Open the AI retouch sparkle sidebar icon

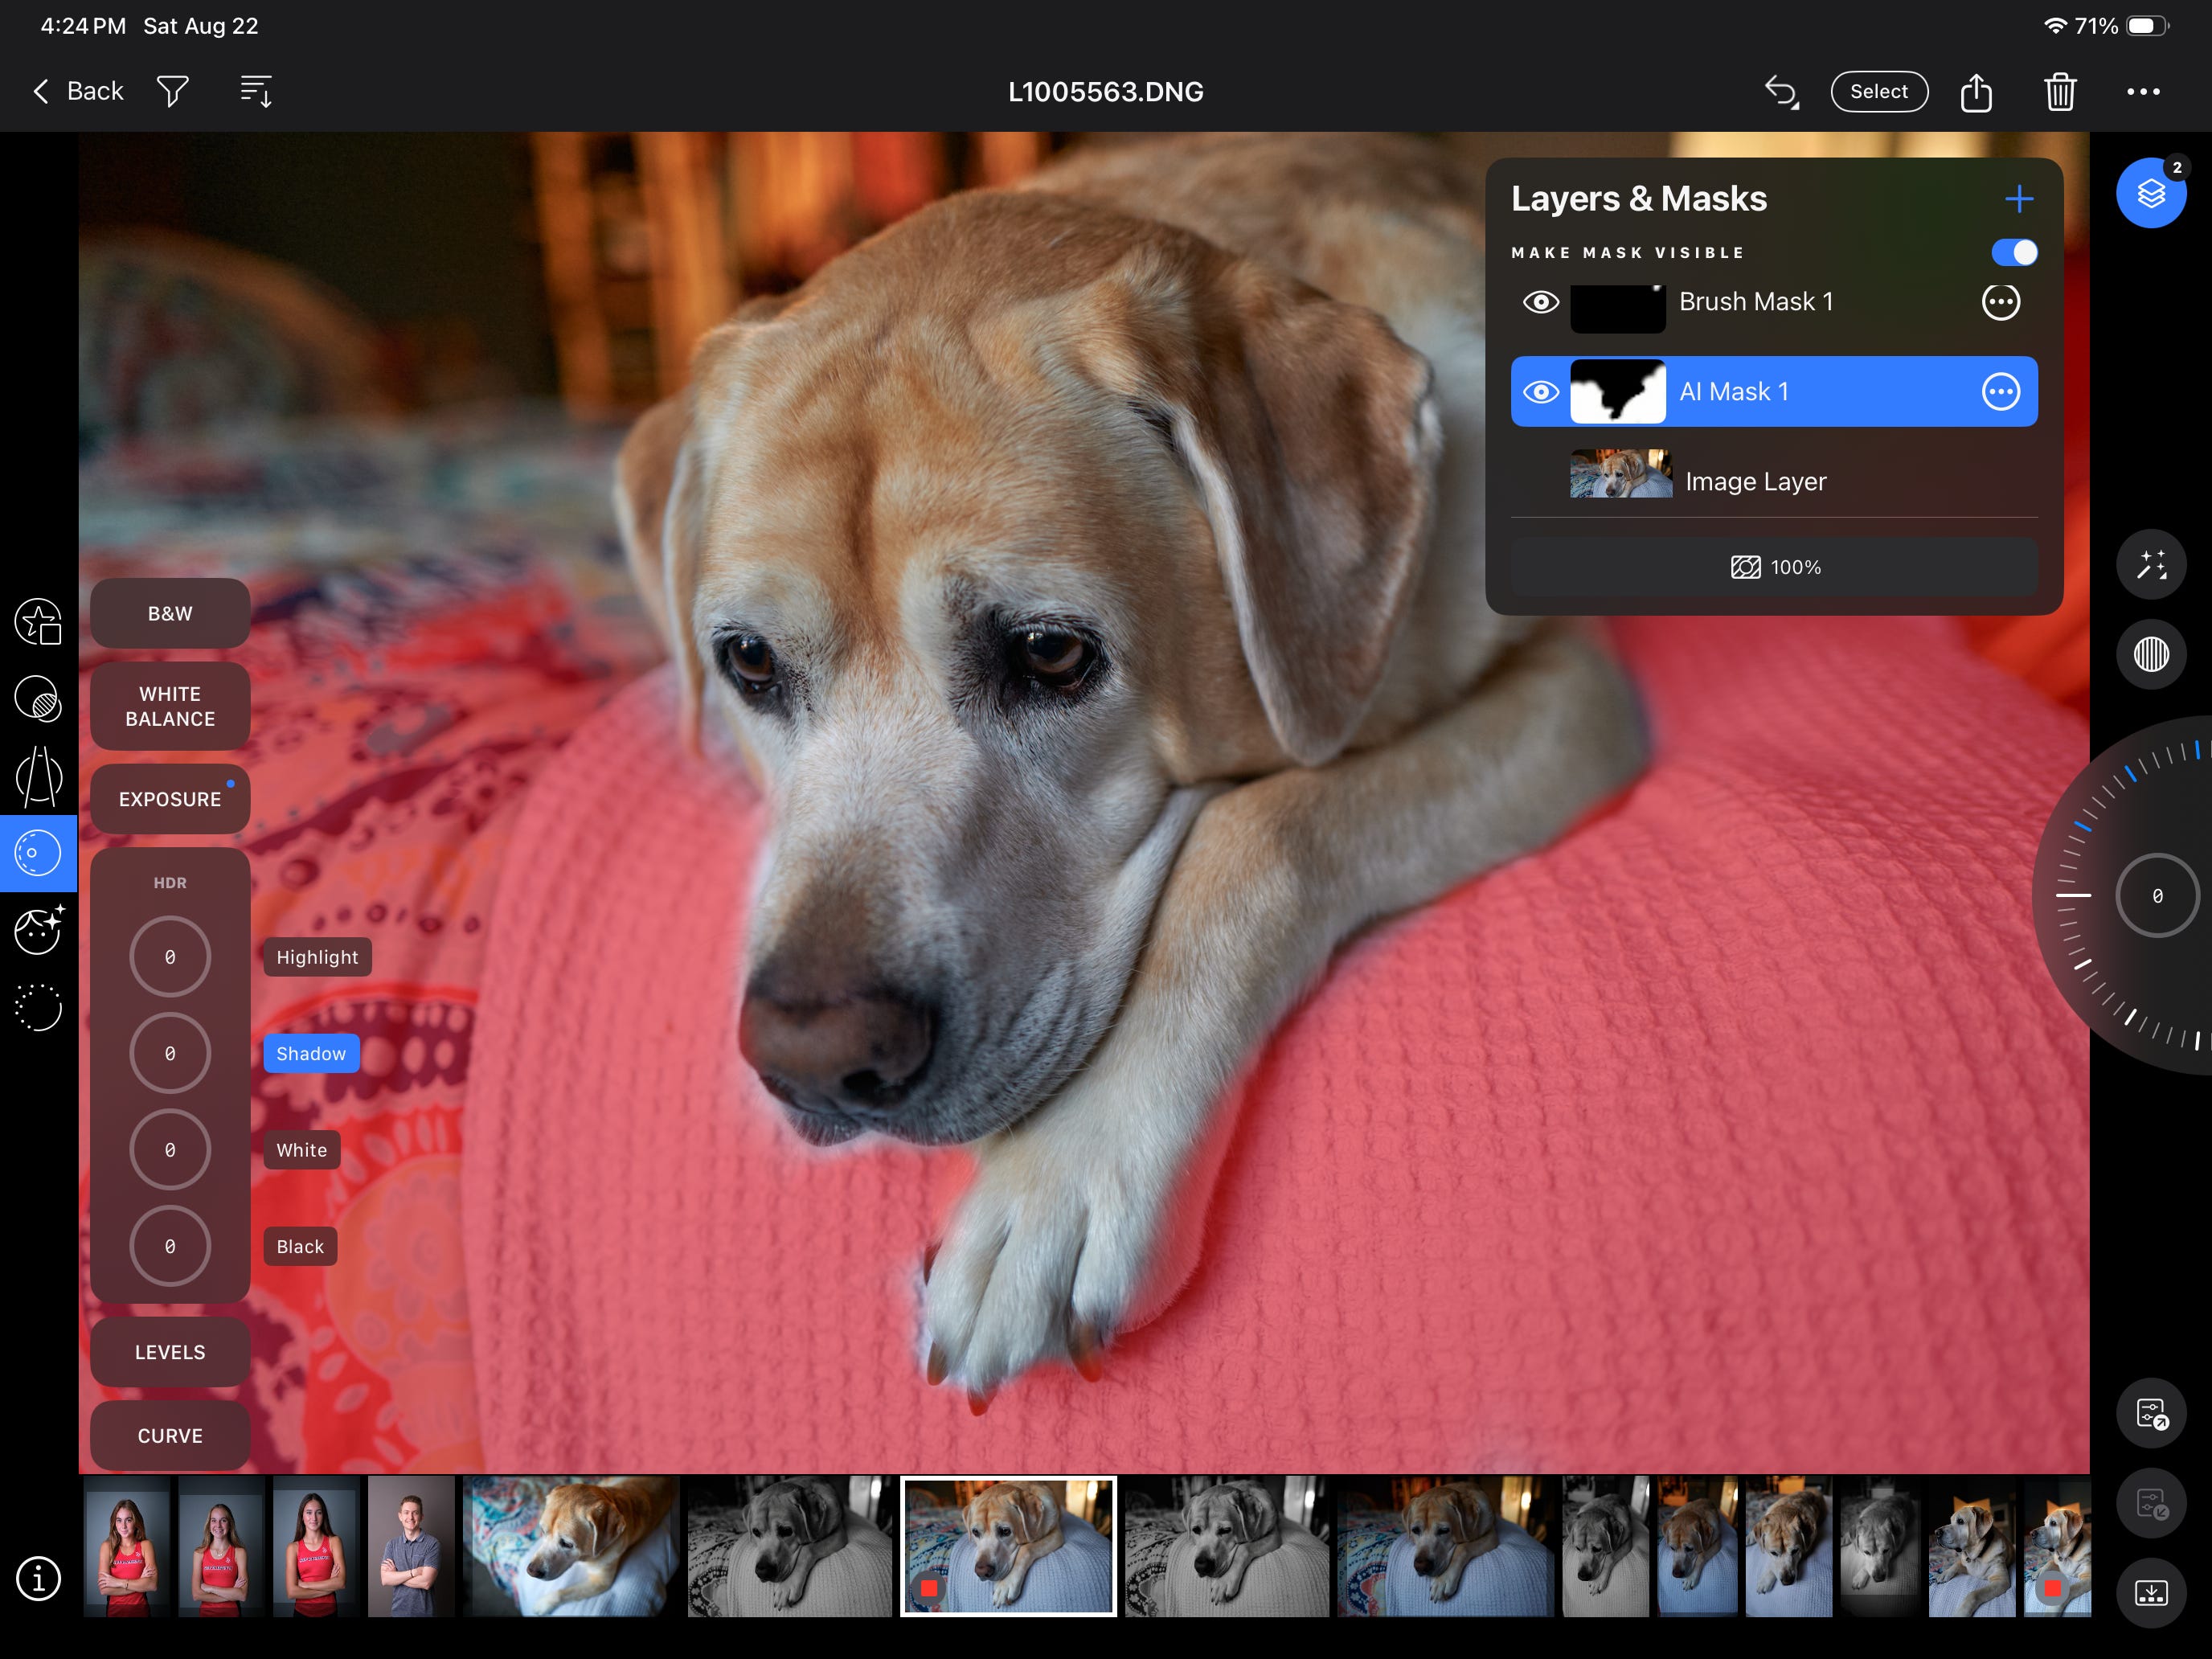point(38,929)
